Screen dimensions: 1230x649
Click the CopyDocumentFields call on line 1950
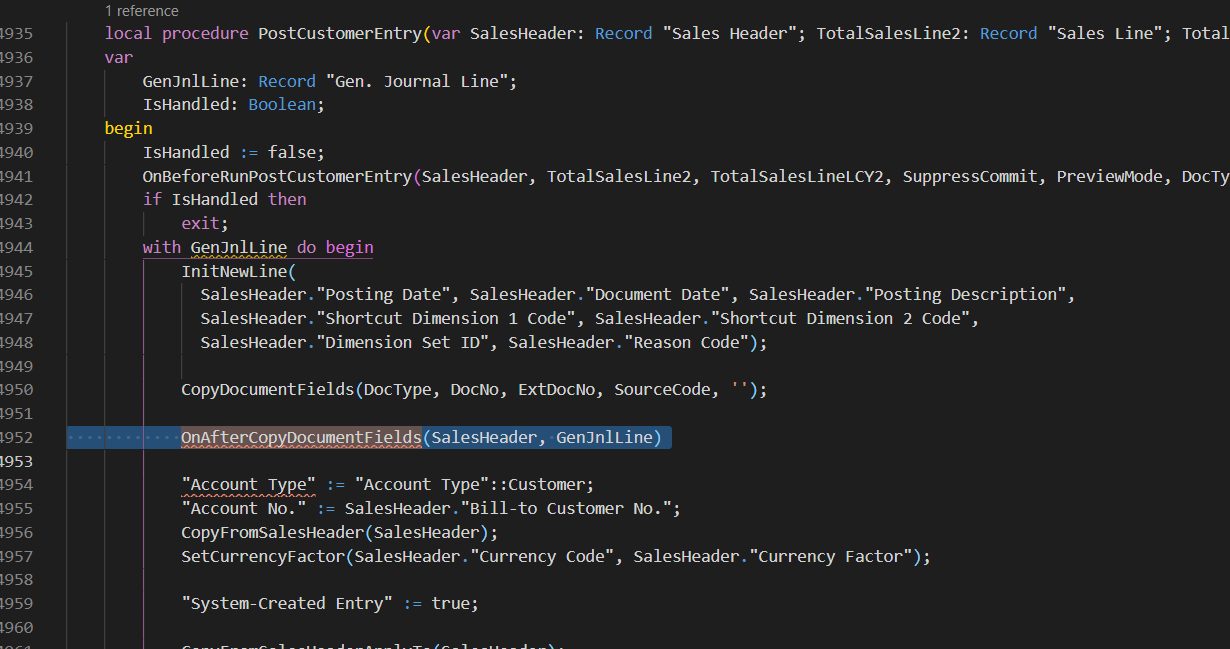point(263,389)
